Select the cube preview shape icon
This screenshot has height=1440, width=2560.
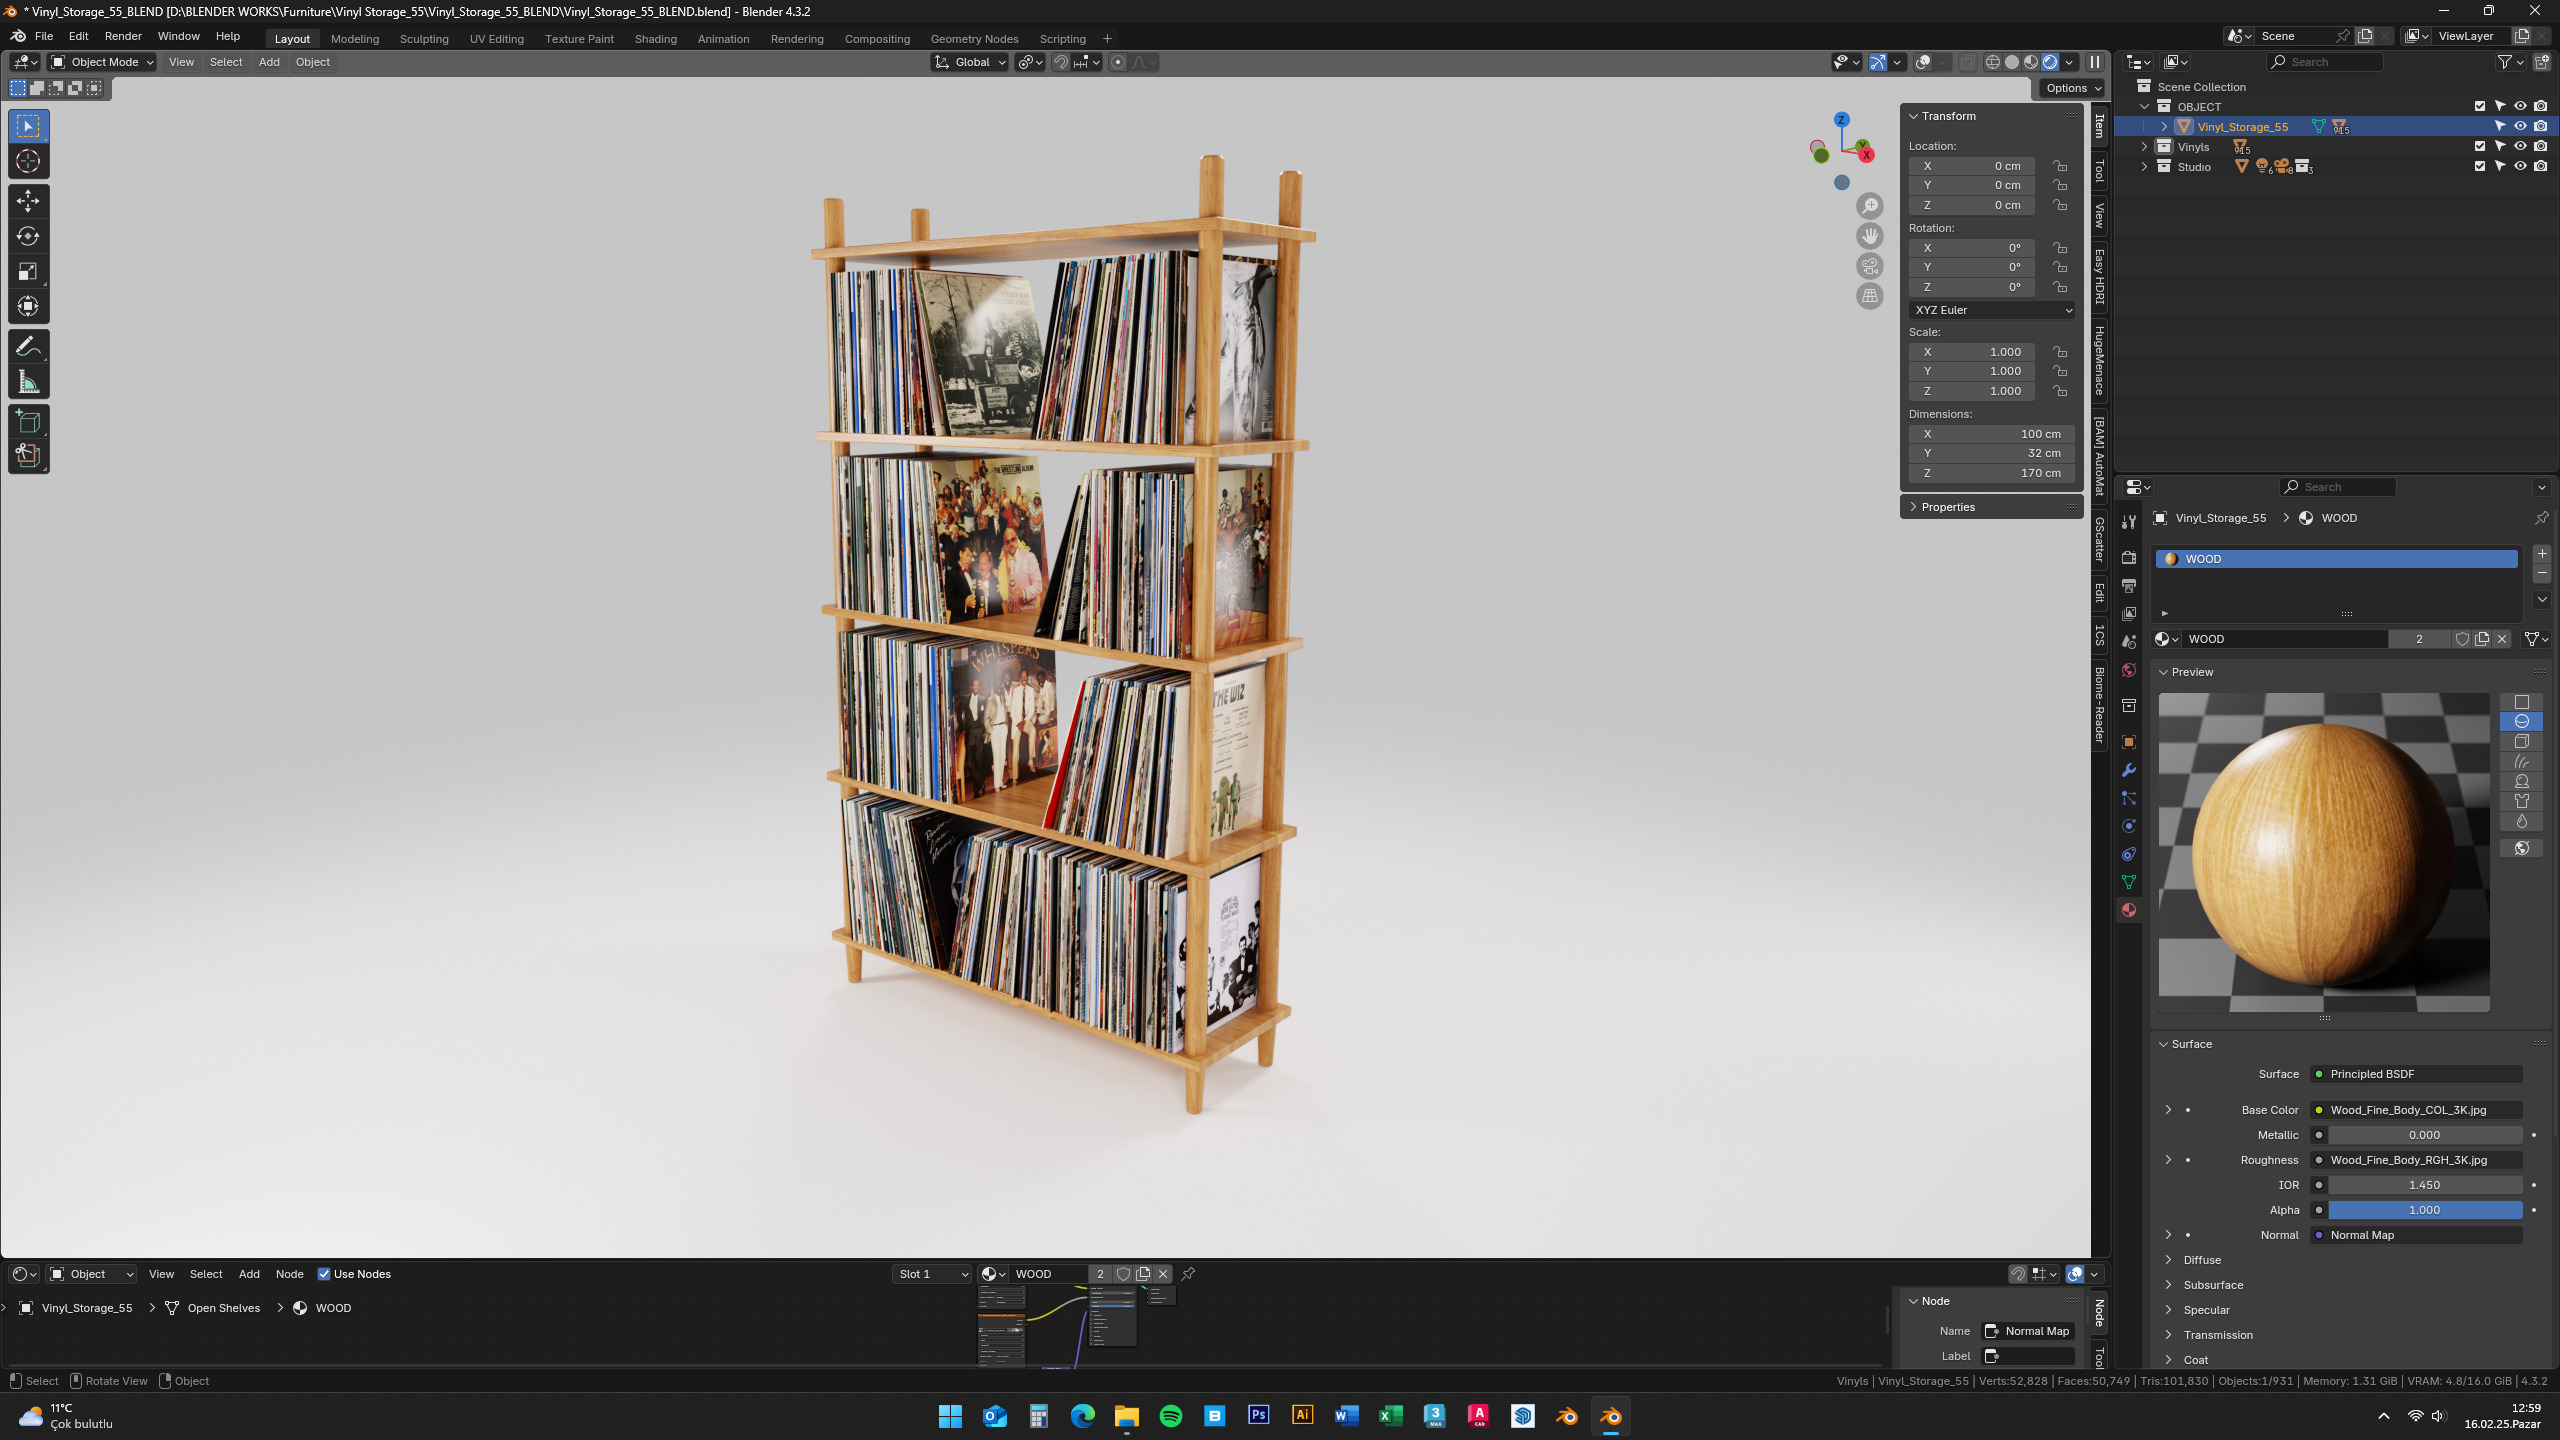(2522, 741)
